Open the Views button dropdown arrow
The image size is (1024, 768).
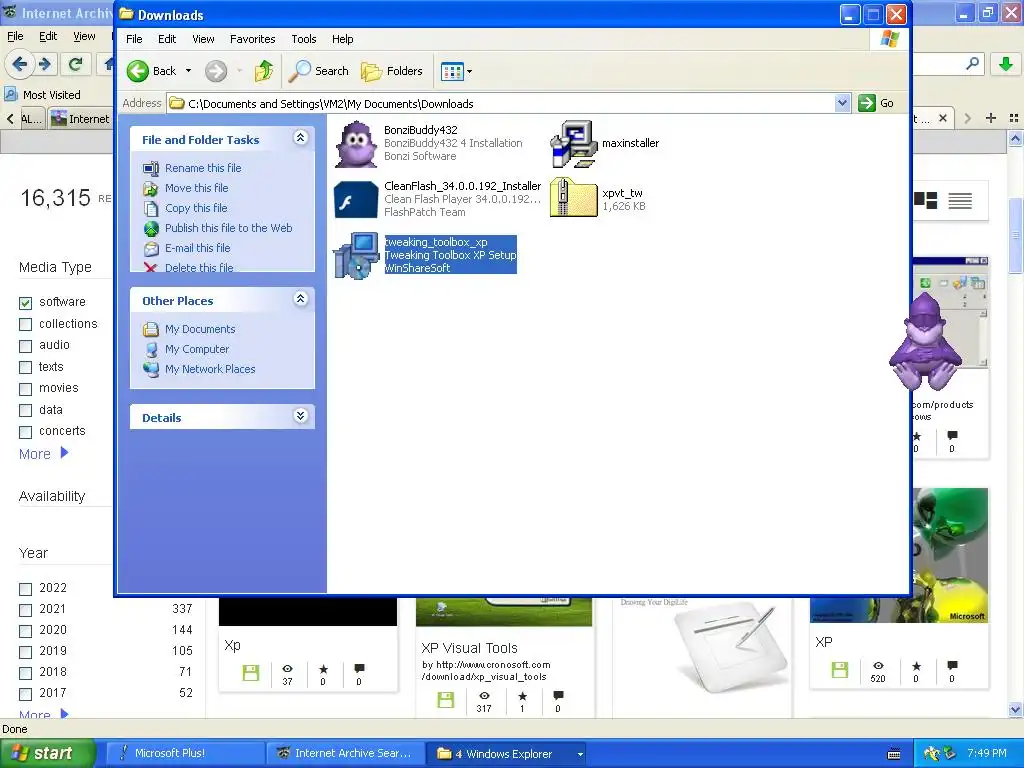coord(470,71)
